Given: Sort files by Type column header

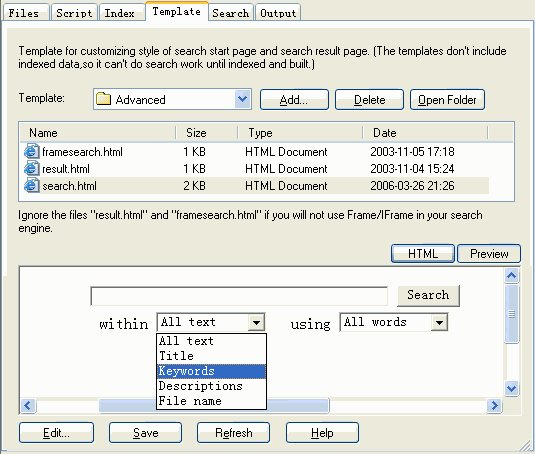Looking at the screenshot, I should 300,133.
